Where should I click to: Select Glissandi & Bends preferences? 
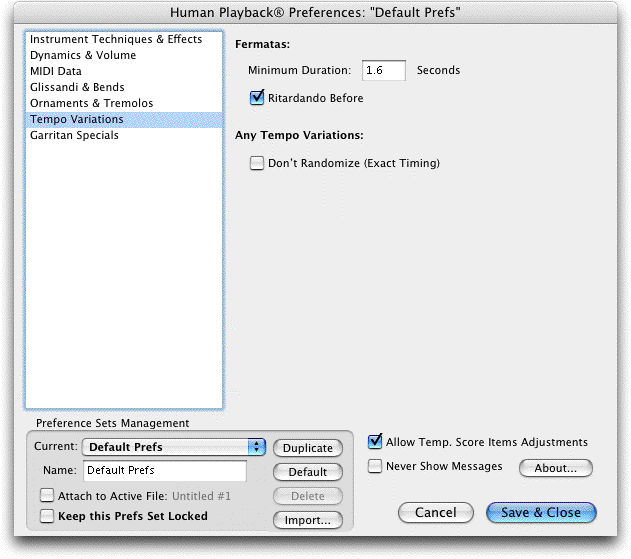124,87
